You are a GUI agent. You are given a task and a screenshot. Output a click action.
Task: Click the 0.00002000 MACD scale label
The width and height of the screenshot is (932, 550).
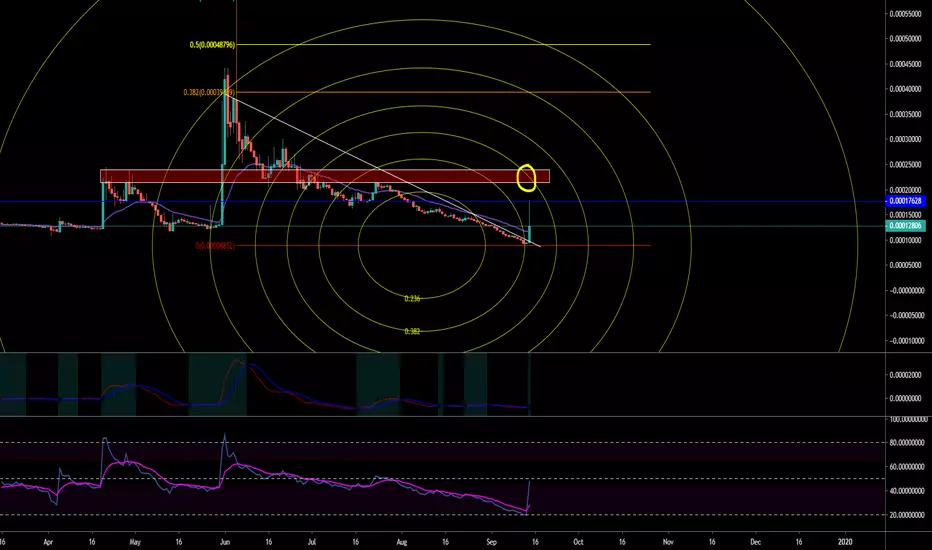(x=906, y=375)
